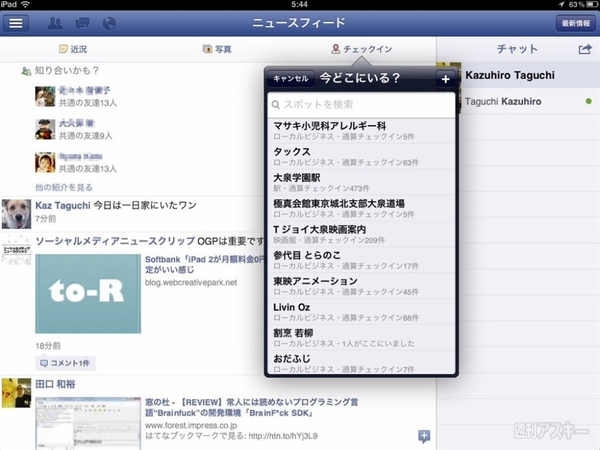Open the 窓の杜 Brainfuck review link
Screen dimensions: 600x450
point(251,407)
